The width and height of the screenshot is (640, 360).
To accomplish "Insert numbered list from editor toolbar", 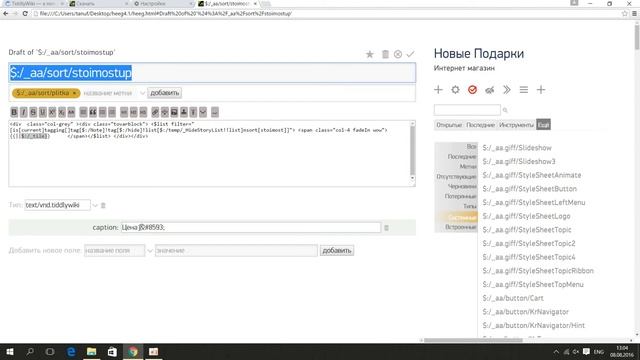I will click(112, 112).
